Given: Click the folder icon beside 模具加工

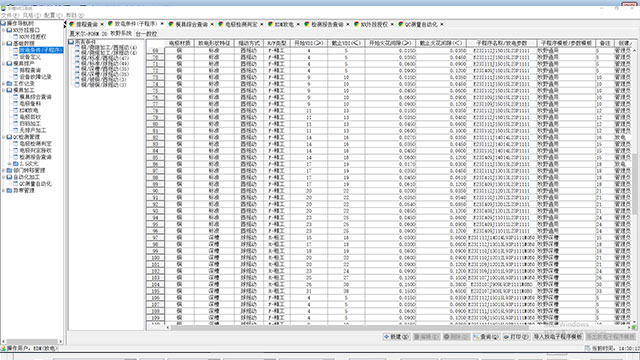Looking at the screenshot, I should coord(9,90).
